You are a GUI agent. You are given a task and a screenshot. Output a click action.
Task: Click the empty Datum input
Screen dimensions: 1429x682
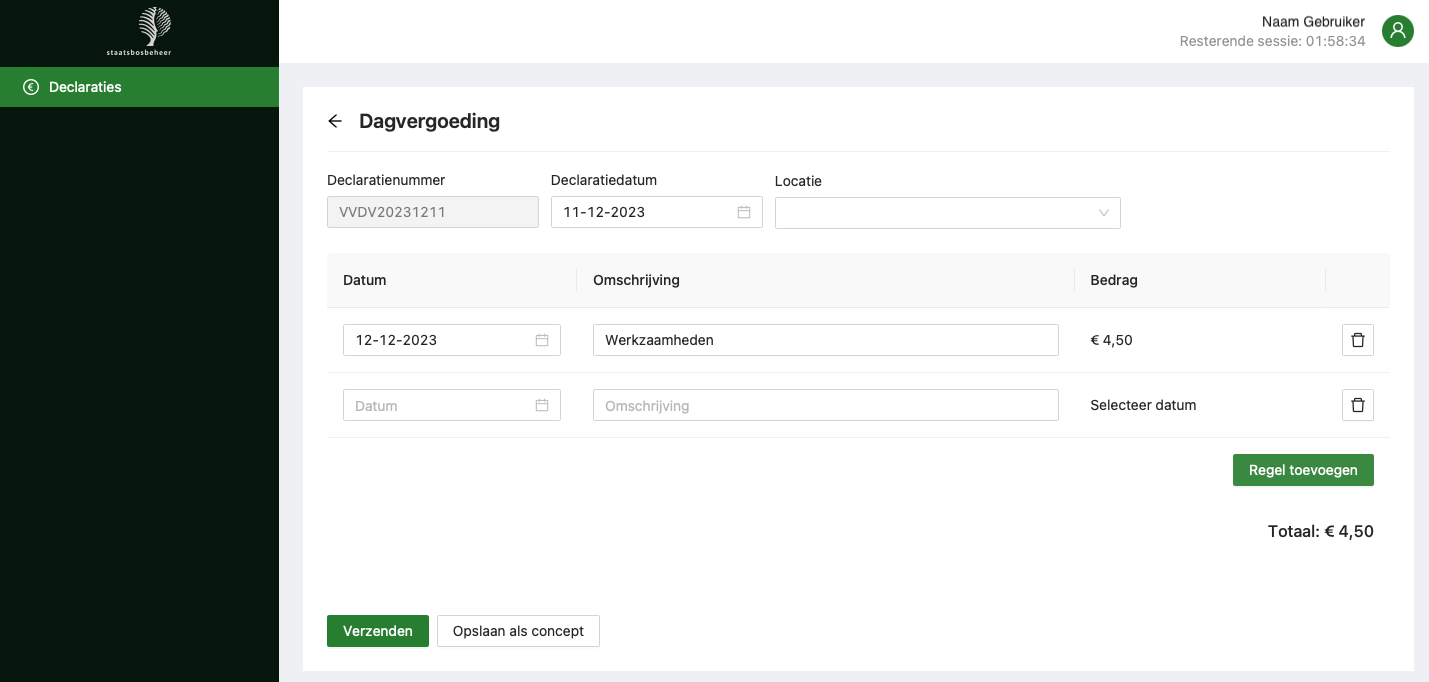pyautogui.click(x=452, y=405)
